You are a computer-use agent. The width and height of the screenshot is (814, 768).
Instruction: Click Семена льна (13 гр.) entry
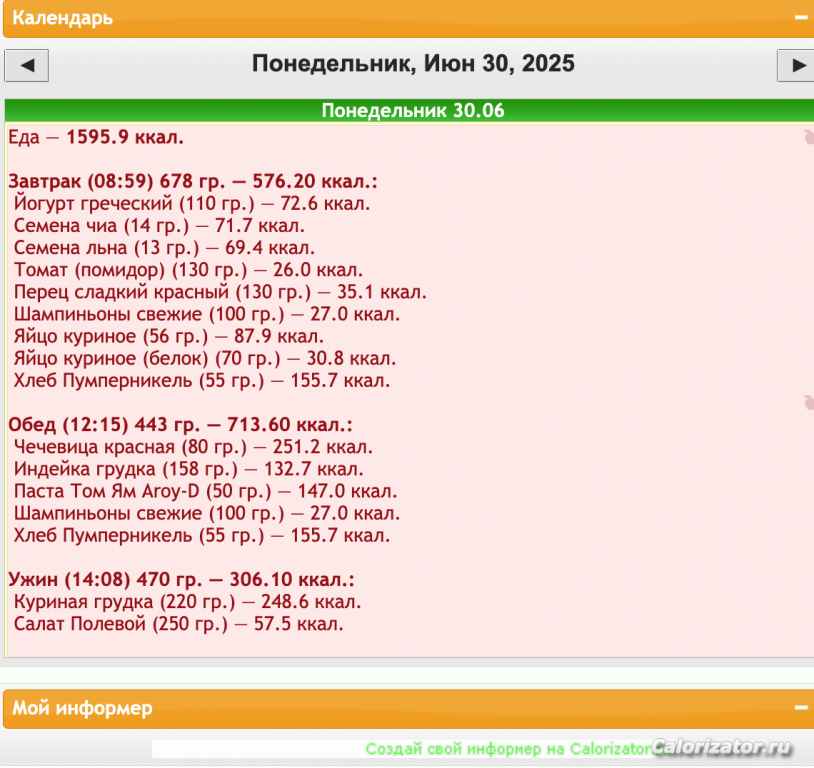pyautogui.click(x=164, y=248)
